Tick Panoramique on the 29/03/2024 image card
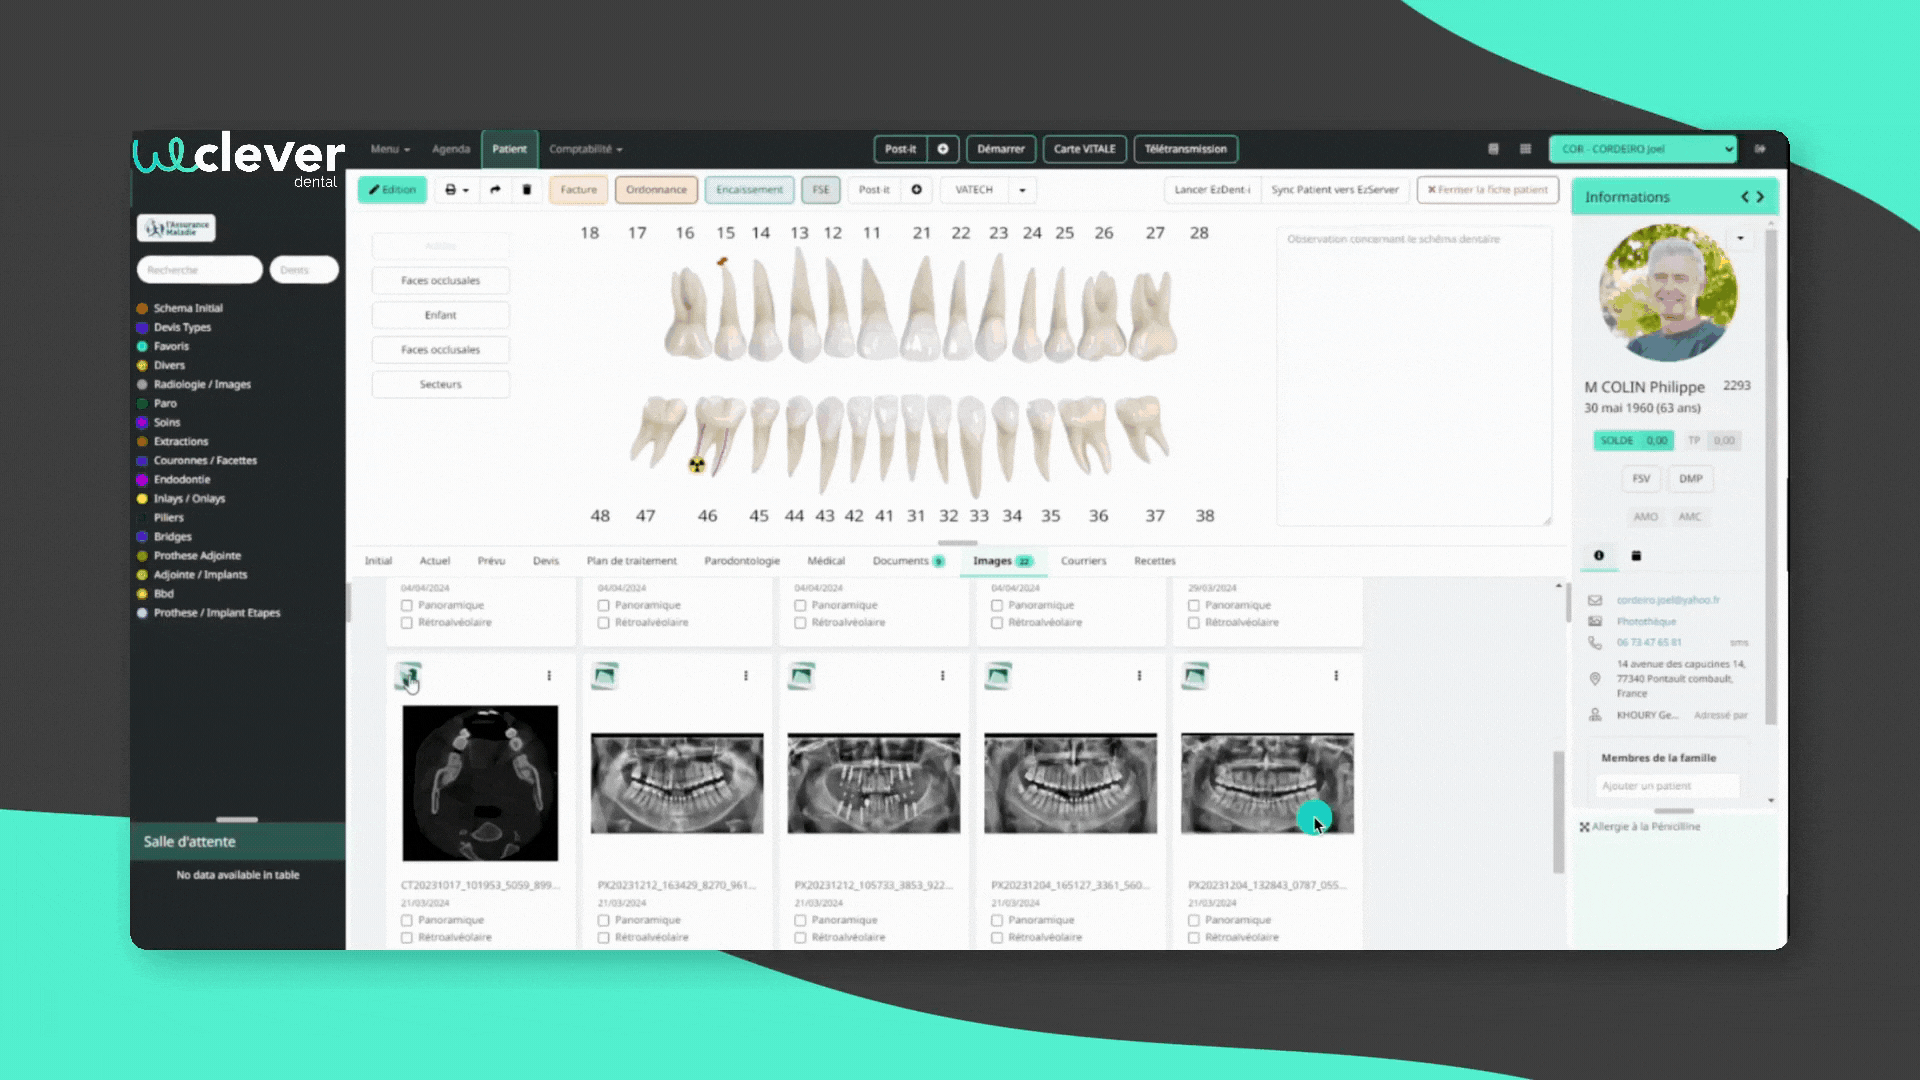The height and width of the screenshot is (1080, 1920). coord(1194,606)
